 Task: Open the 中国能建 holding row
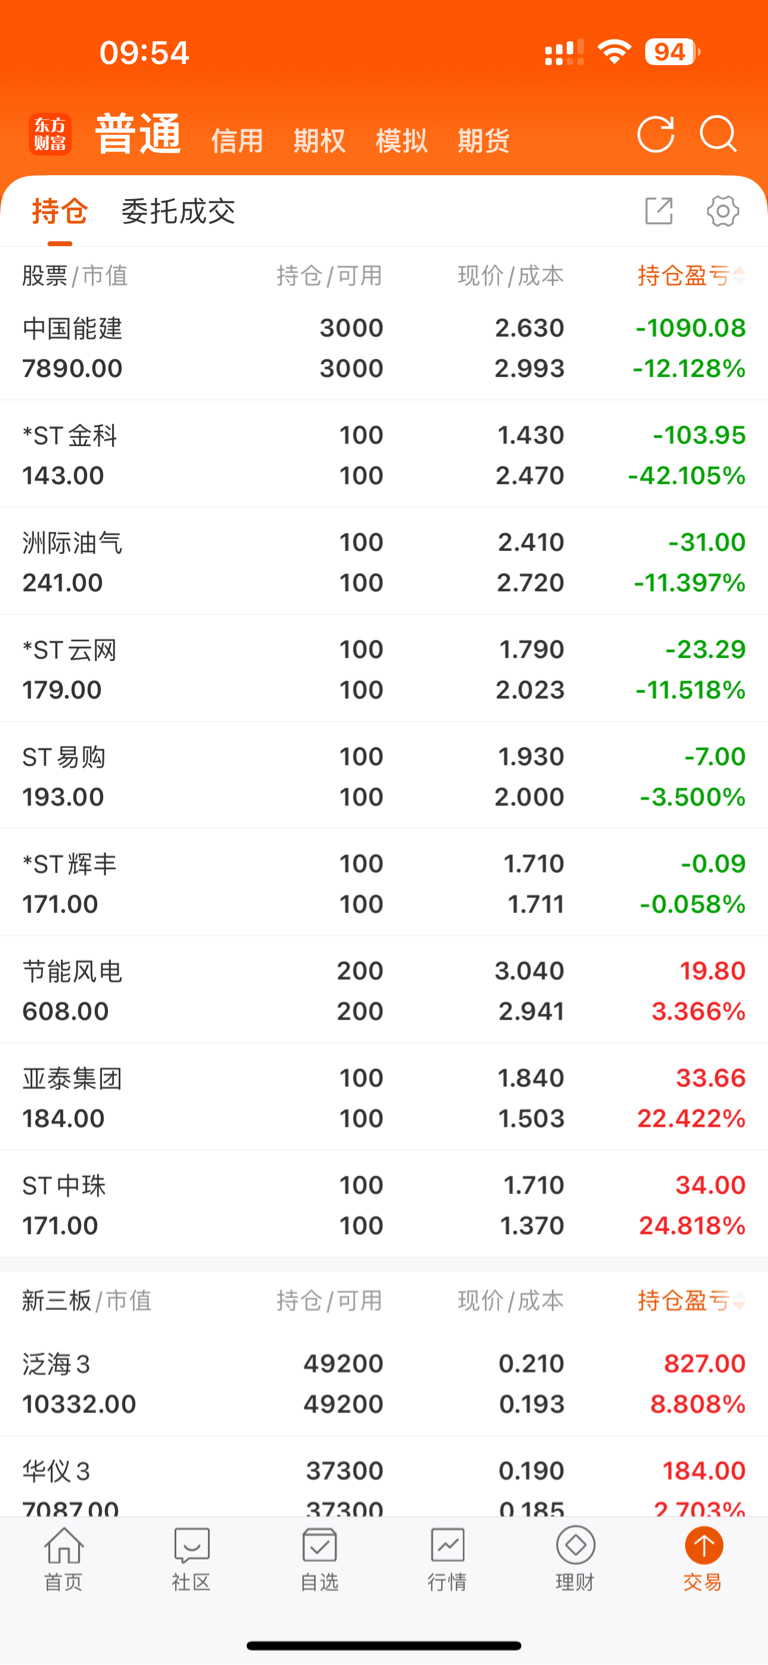pyautogui.click(x=384, y=348)
